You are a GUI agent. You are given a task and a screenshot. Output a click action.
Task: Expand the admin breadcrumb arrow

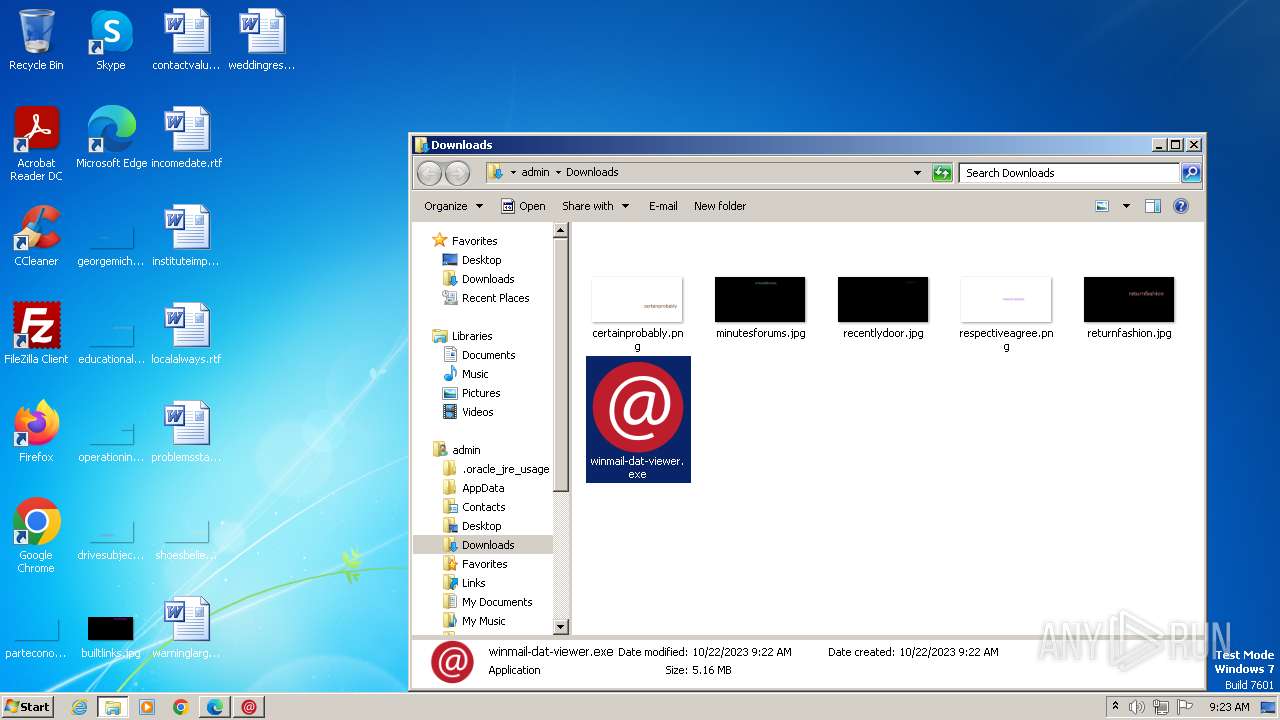click(558, 172)
